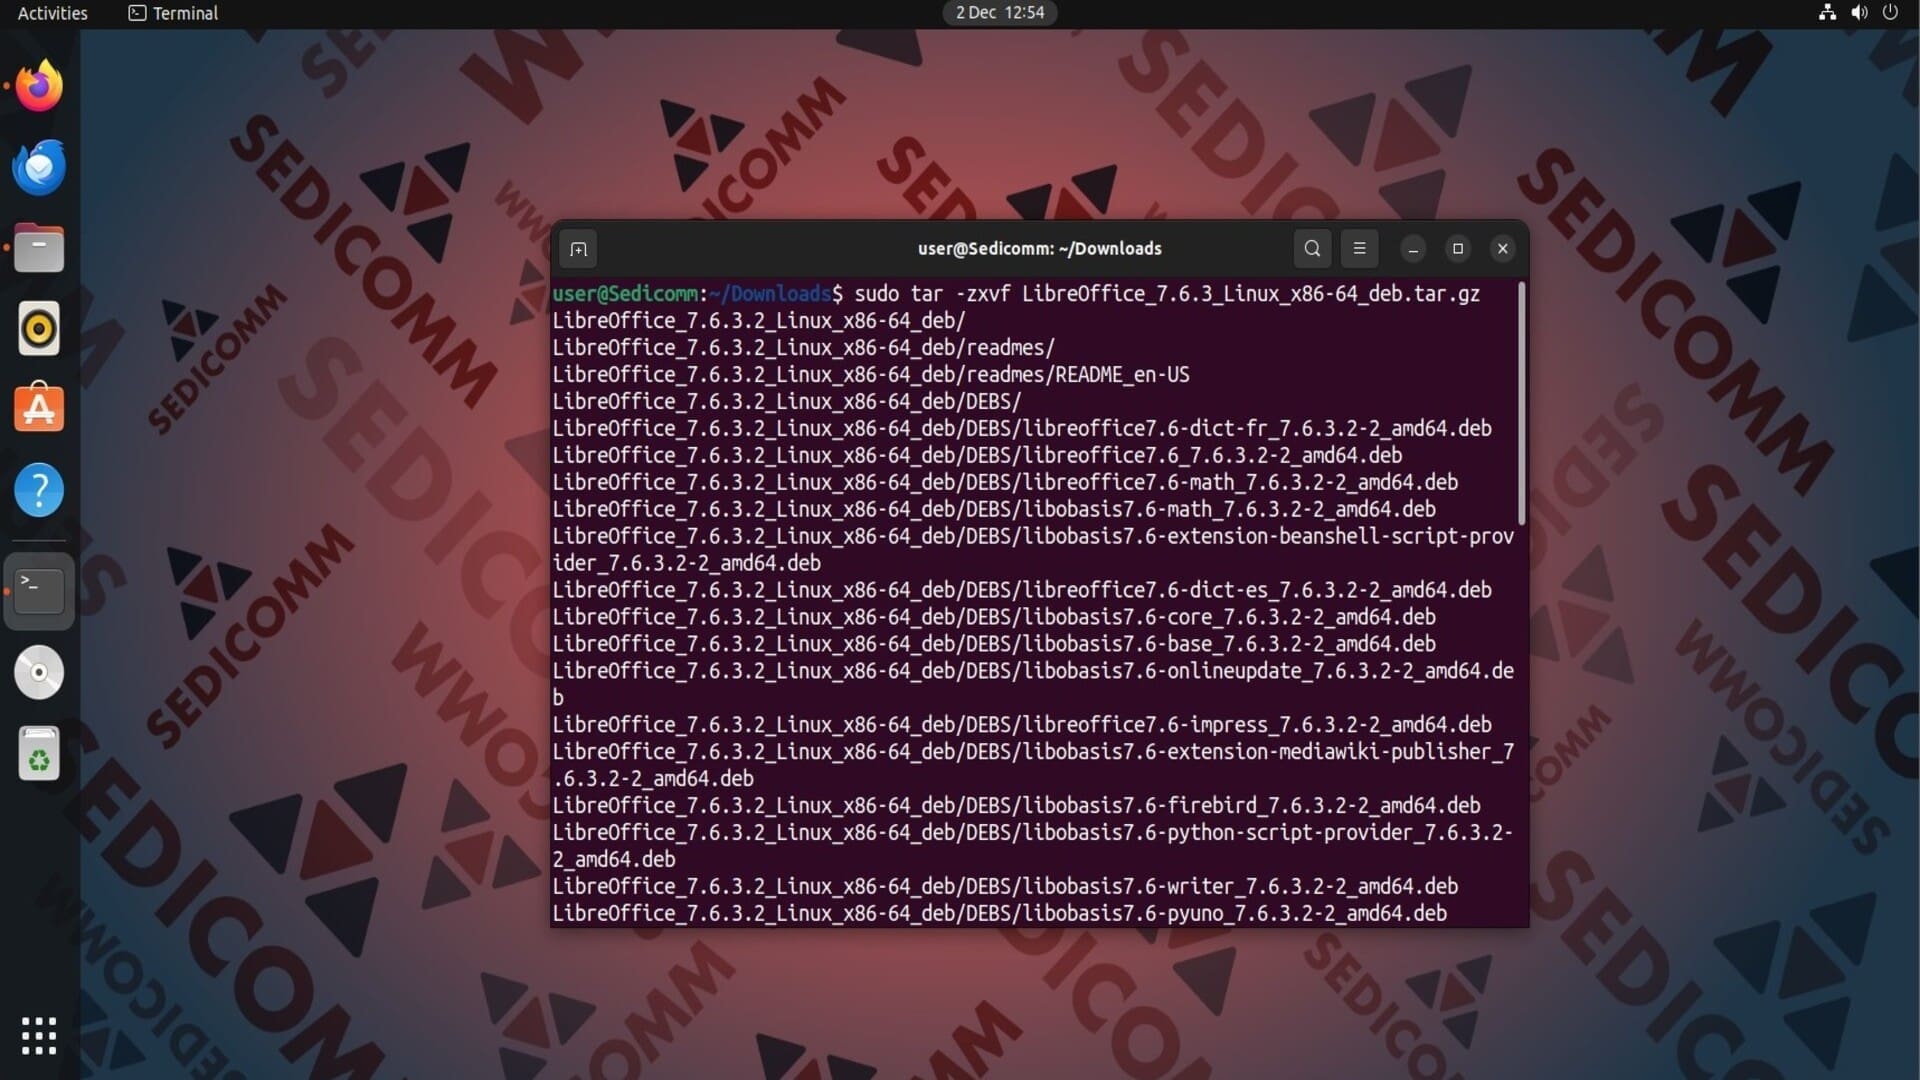Click the libreoffice7.6_7.6.3.2-2_amd64.deb line

coord(977,456)
